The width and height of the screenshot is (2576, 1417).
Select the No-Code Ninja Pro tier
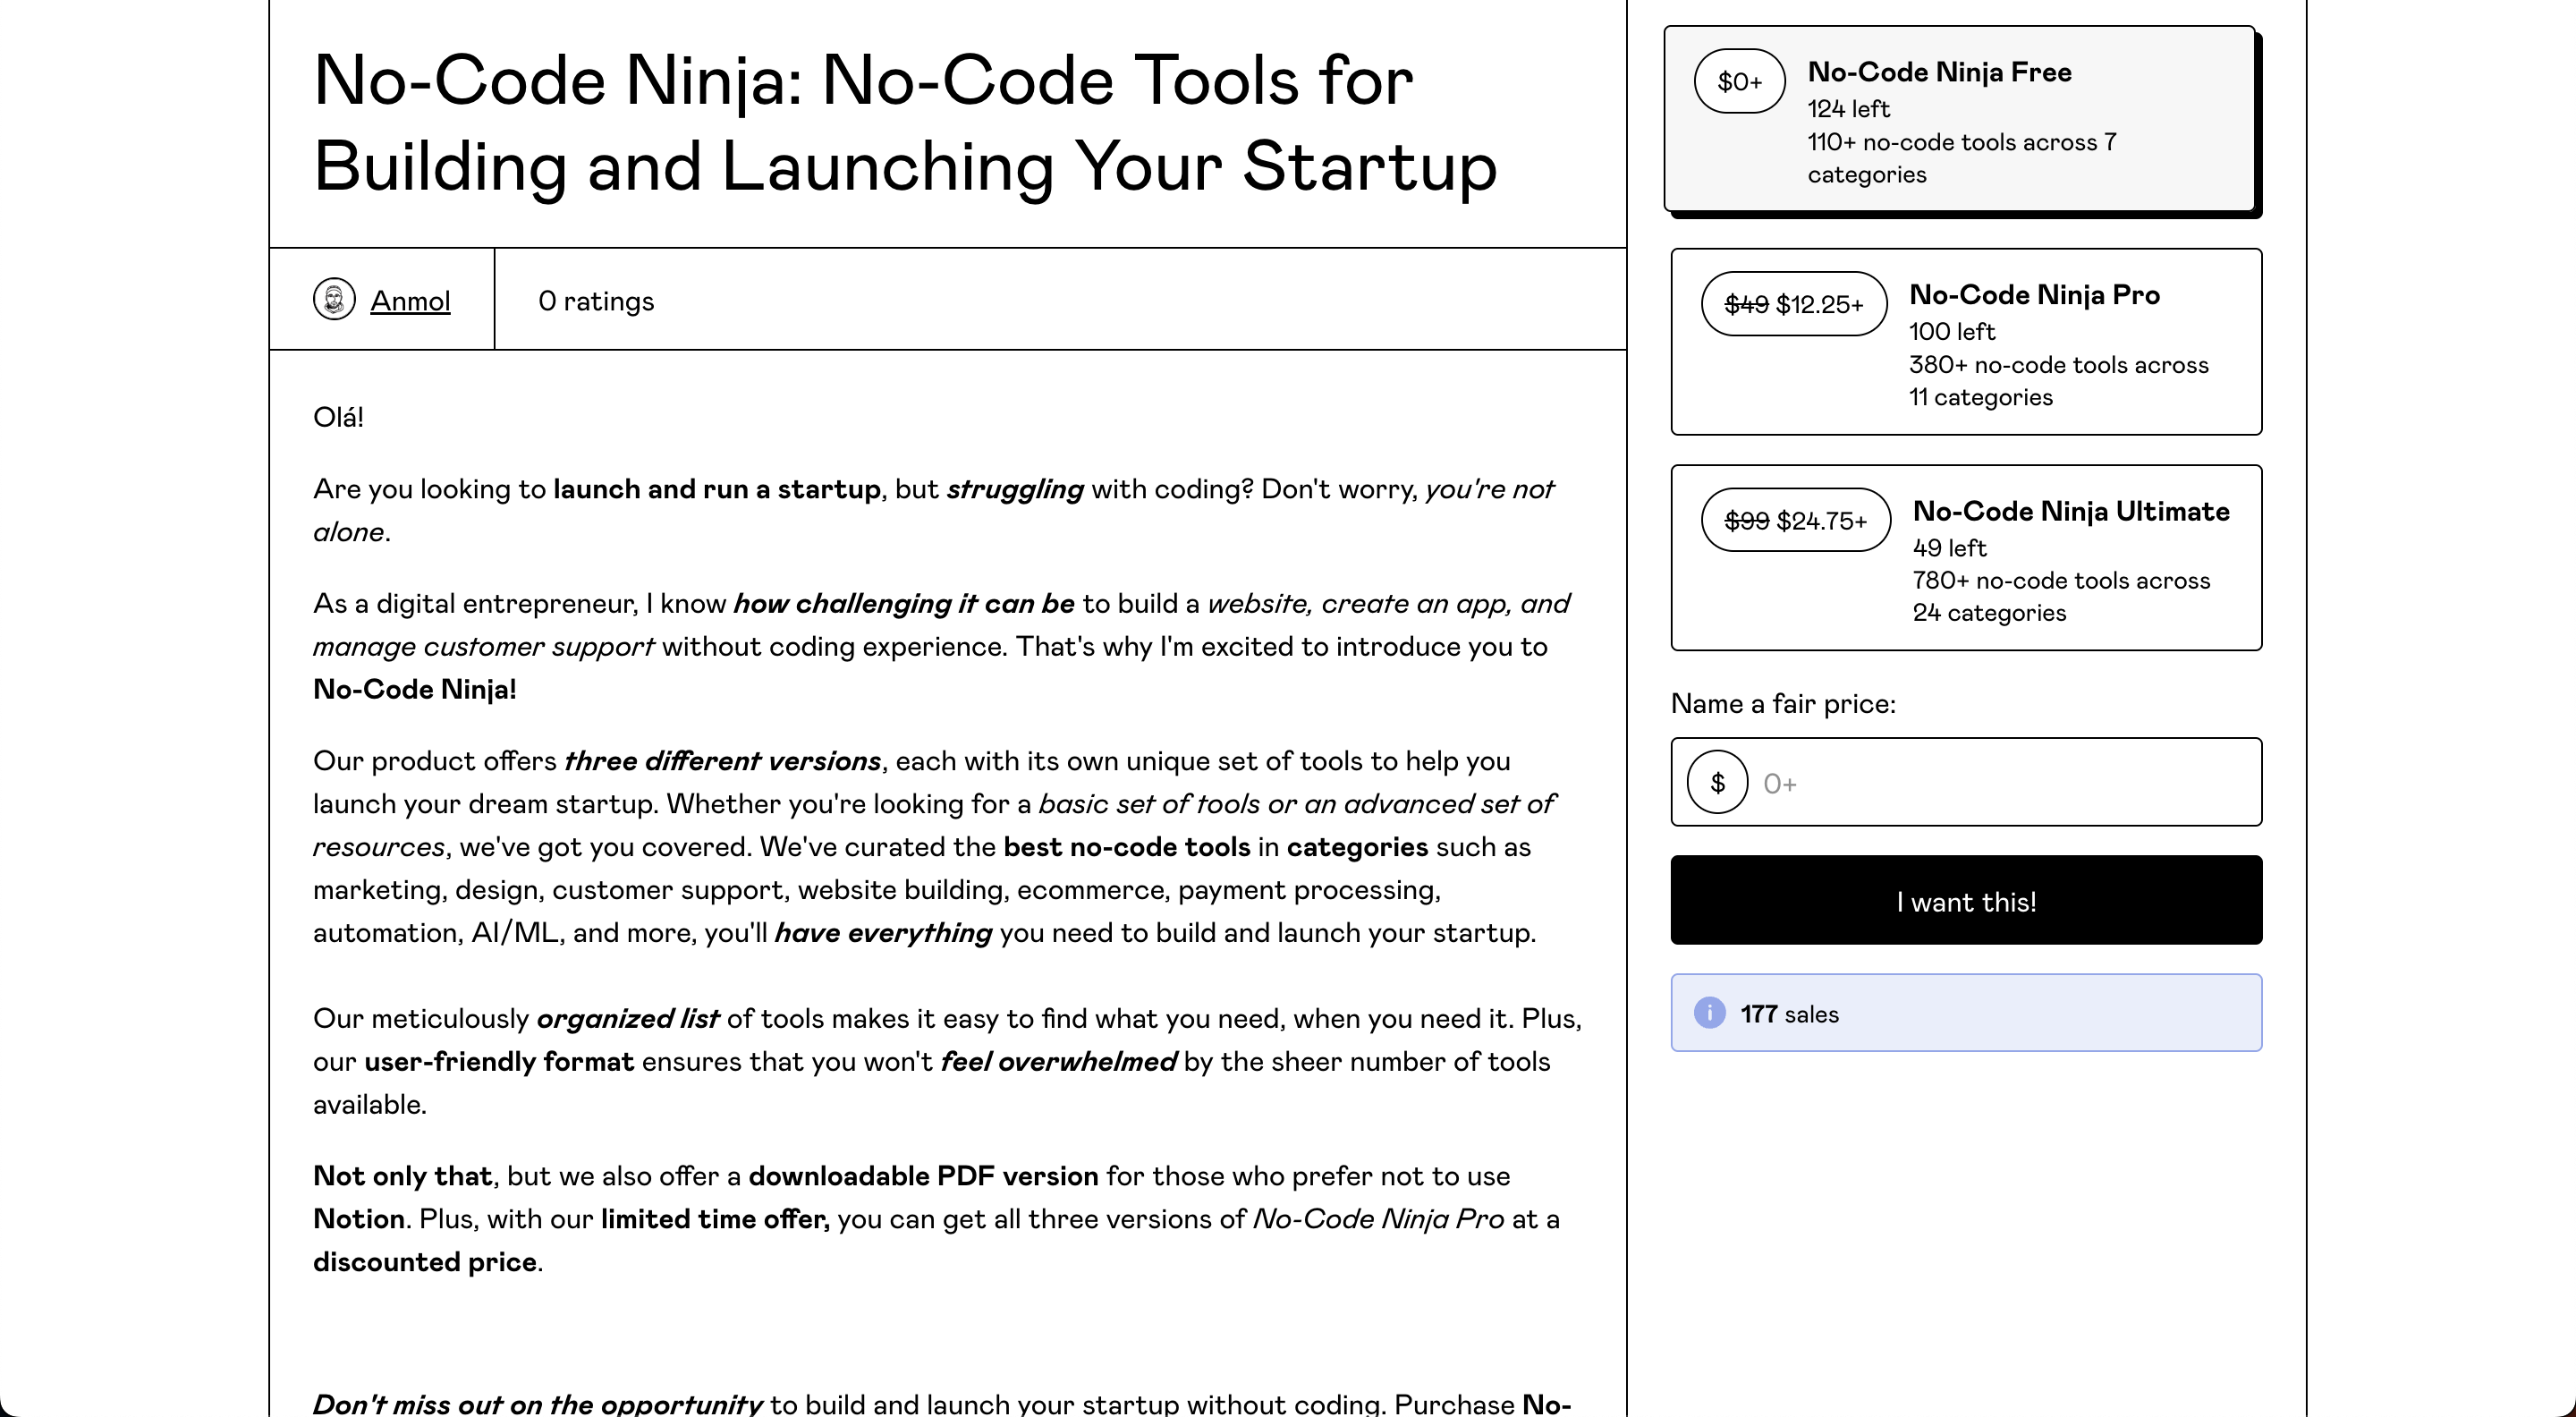(1966, 342)
